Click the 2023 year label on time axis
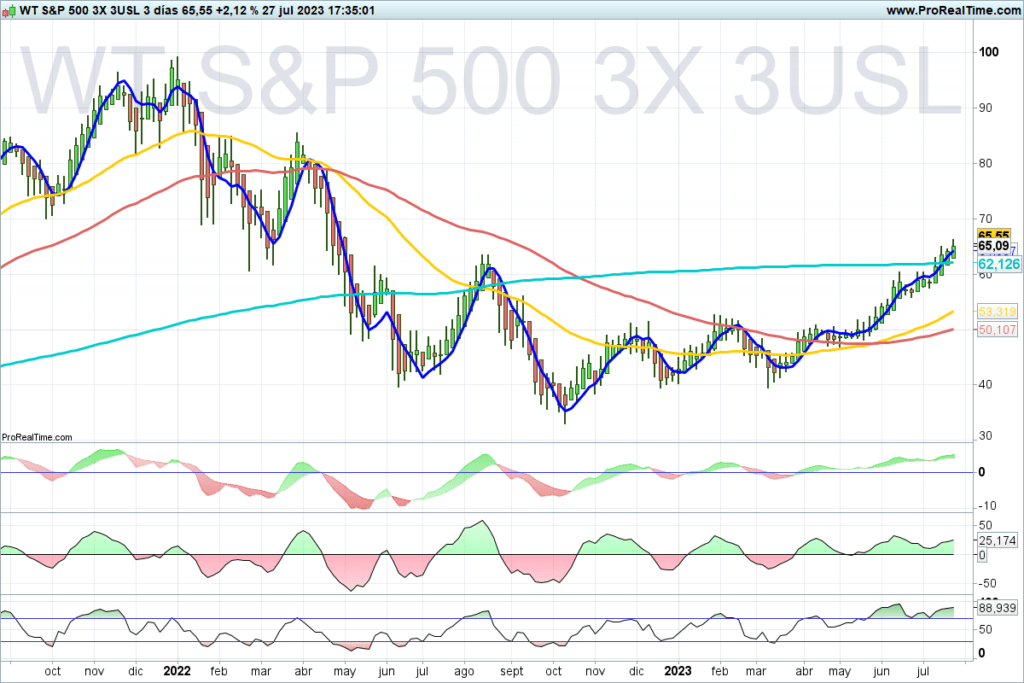The height and width of the screenshot is (683, 1024). coord(677,671)
